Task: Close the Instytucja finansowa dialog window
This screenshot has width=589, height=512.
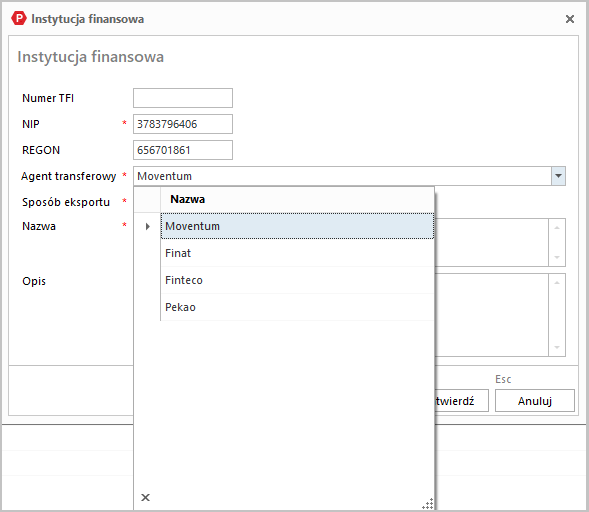Action: [x=569, y=19]
